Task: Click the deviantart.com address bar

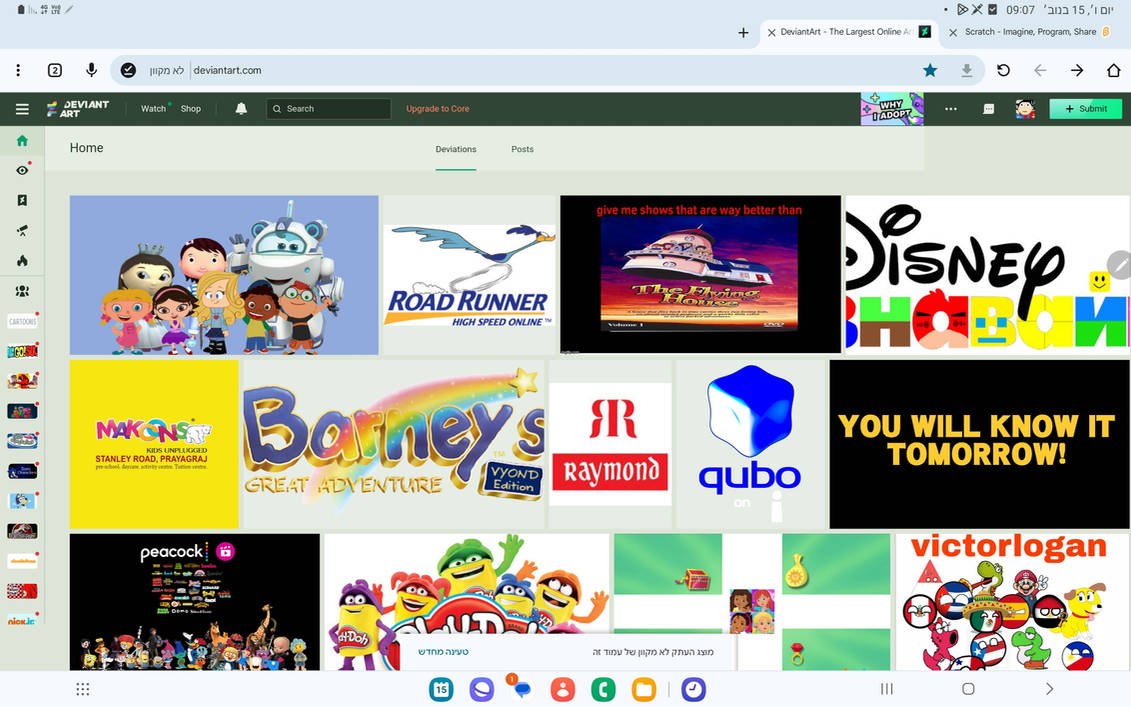Action: tap(548, 70)
